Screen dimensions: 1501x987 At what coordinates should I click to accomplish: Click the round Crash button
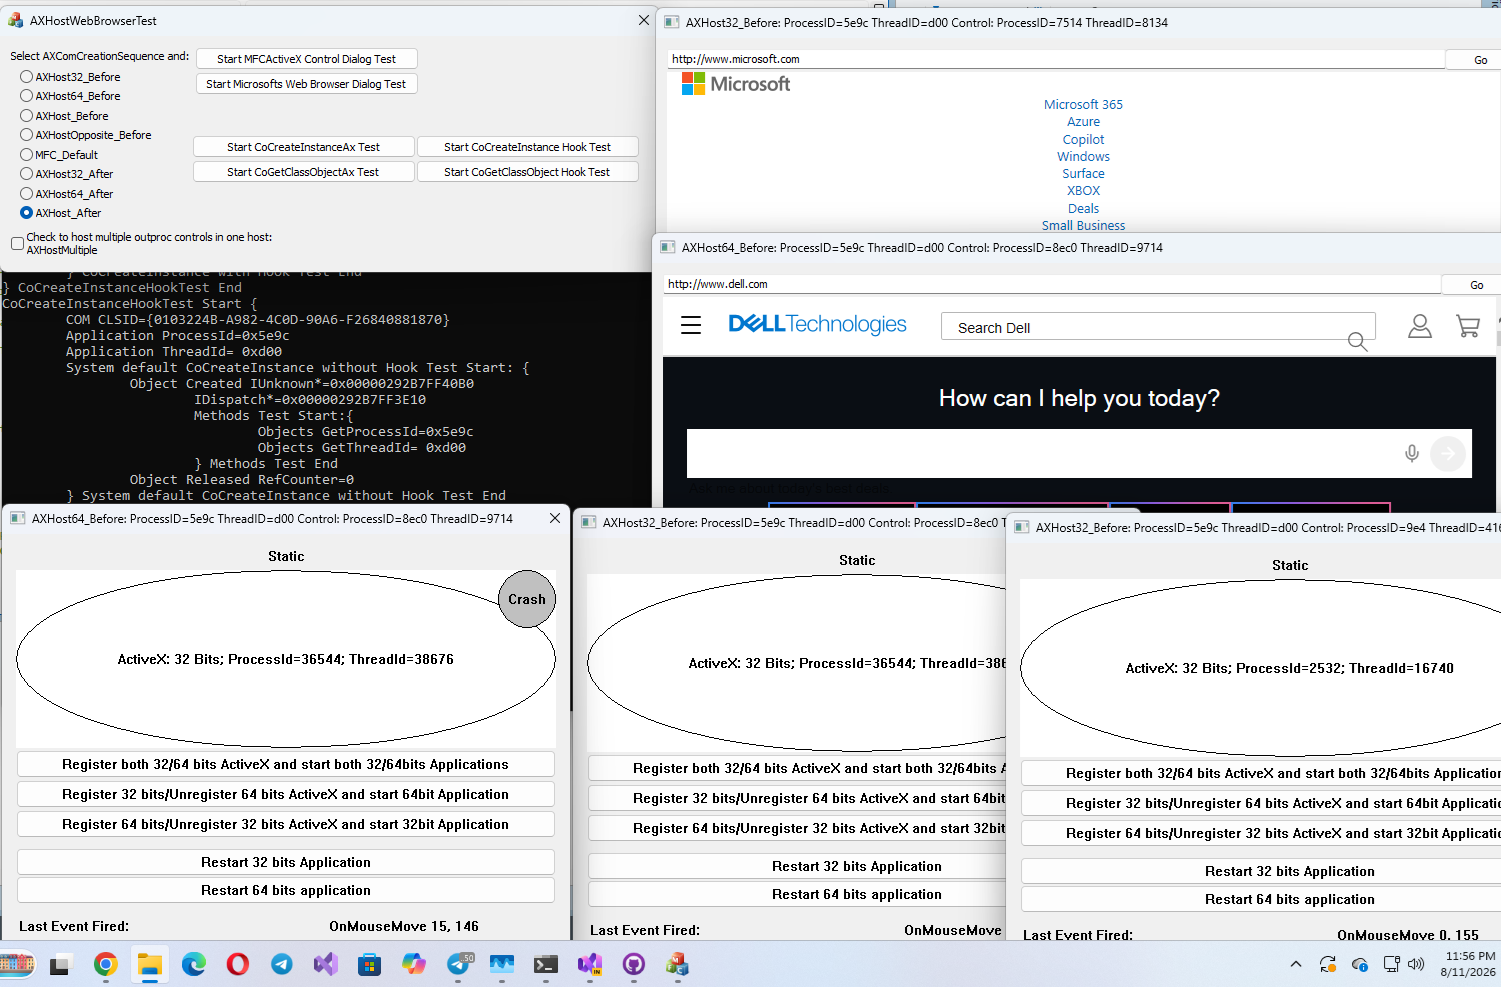tap(527, 599)
